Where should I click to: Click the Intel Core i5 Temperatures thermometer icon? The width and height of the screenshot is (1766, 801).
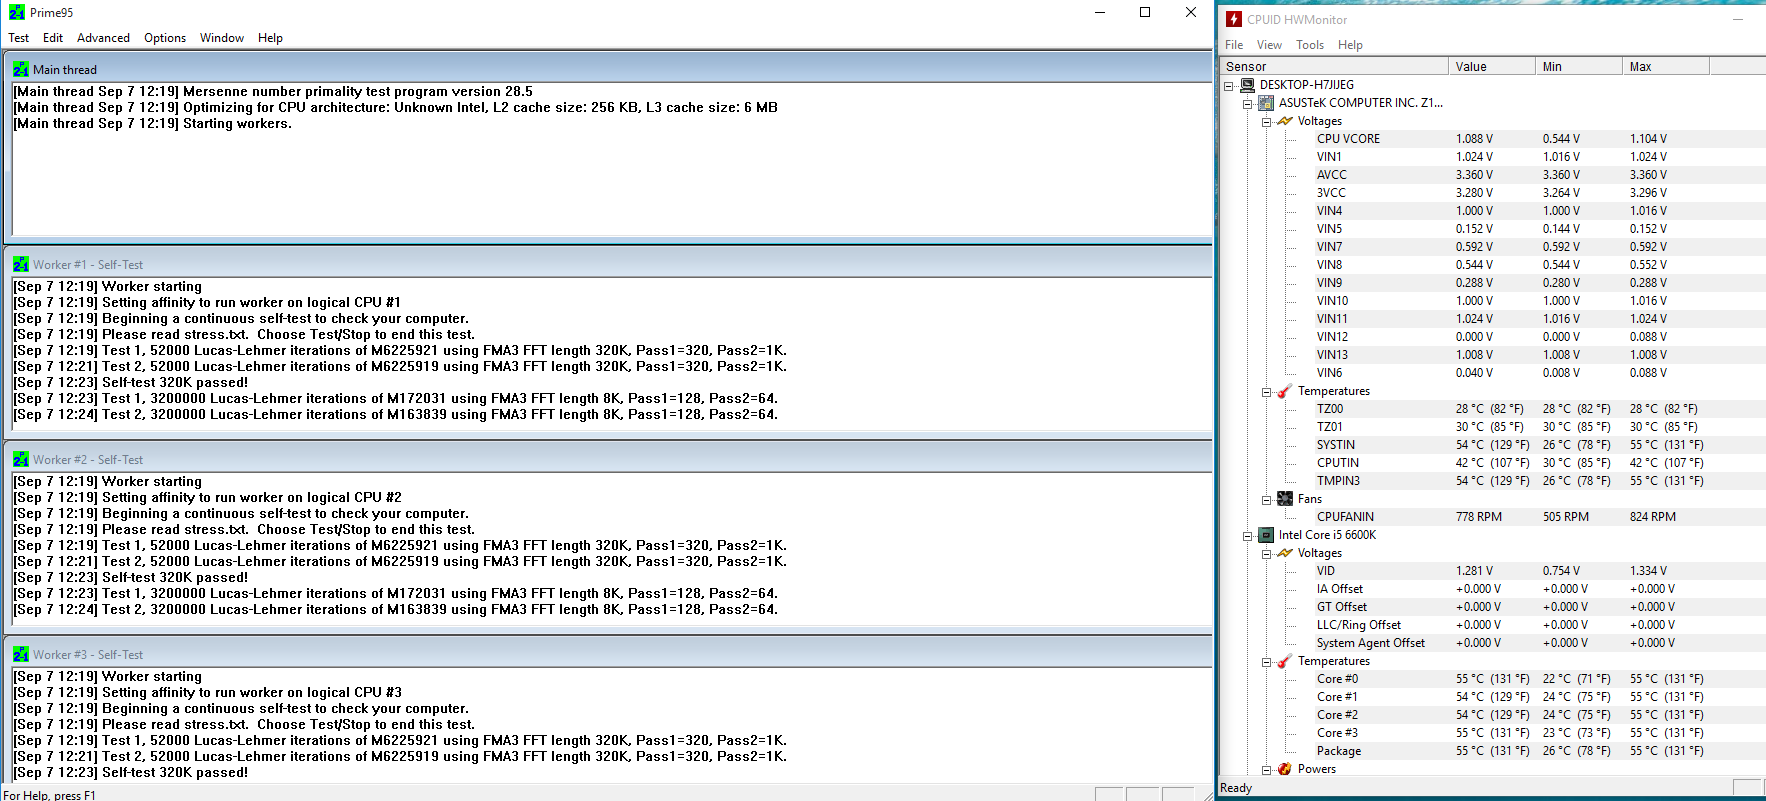1285,661
